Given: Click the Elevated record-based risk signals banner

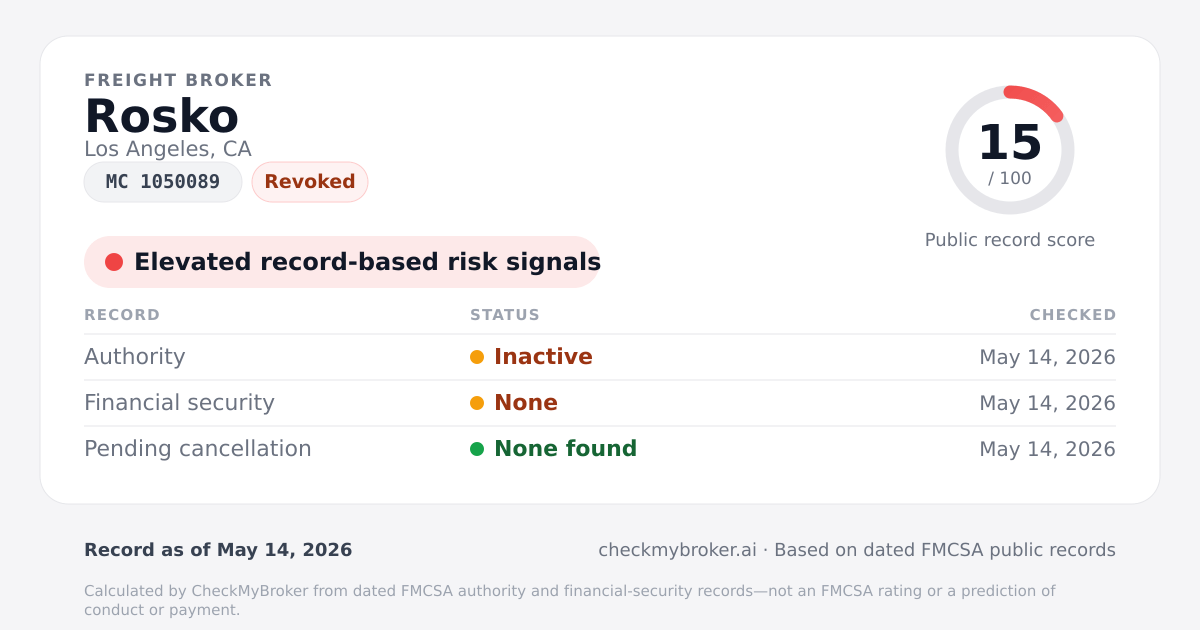Looking at the screenshot, I should tap(342, 262).
